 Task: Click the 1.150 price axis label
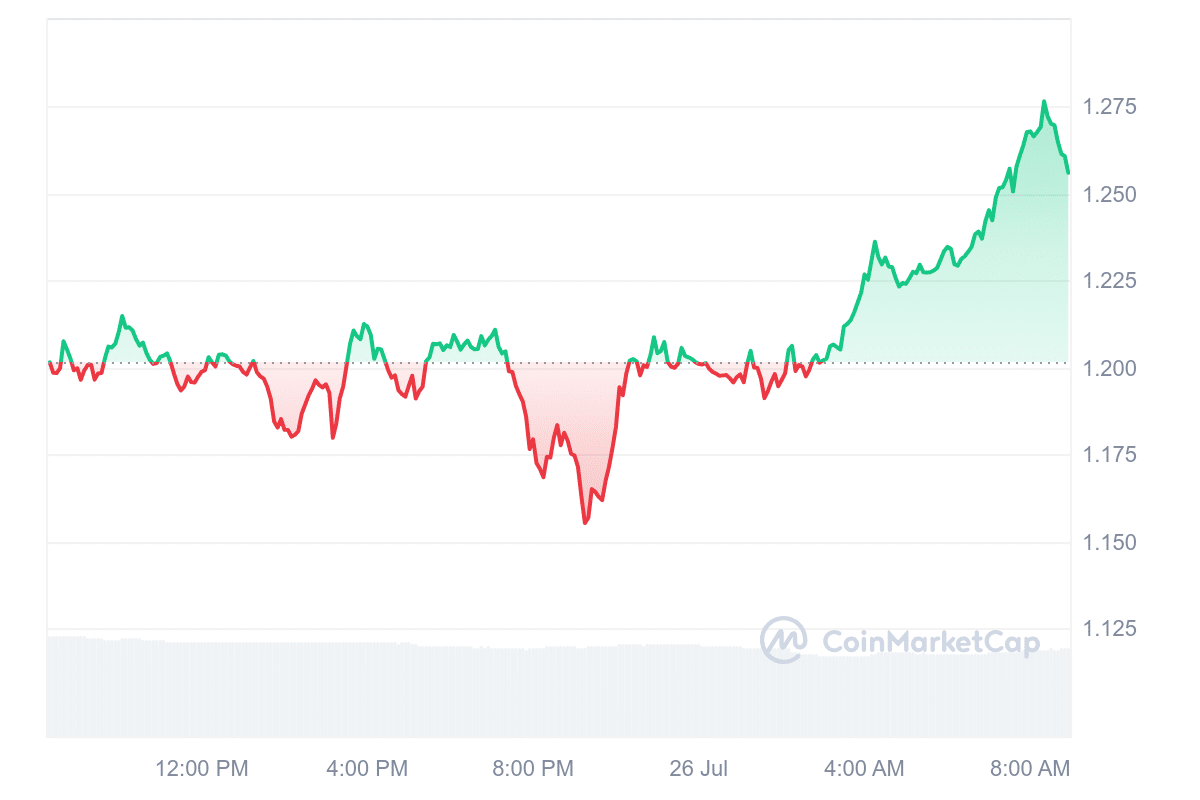[x=1109, y=542]
